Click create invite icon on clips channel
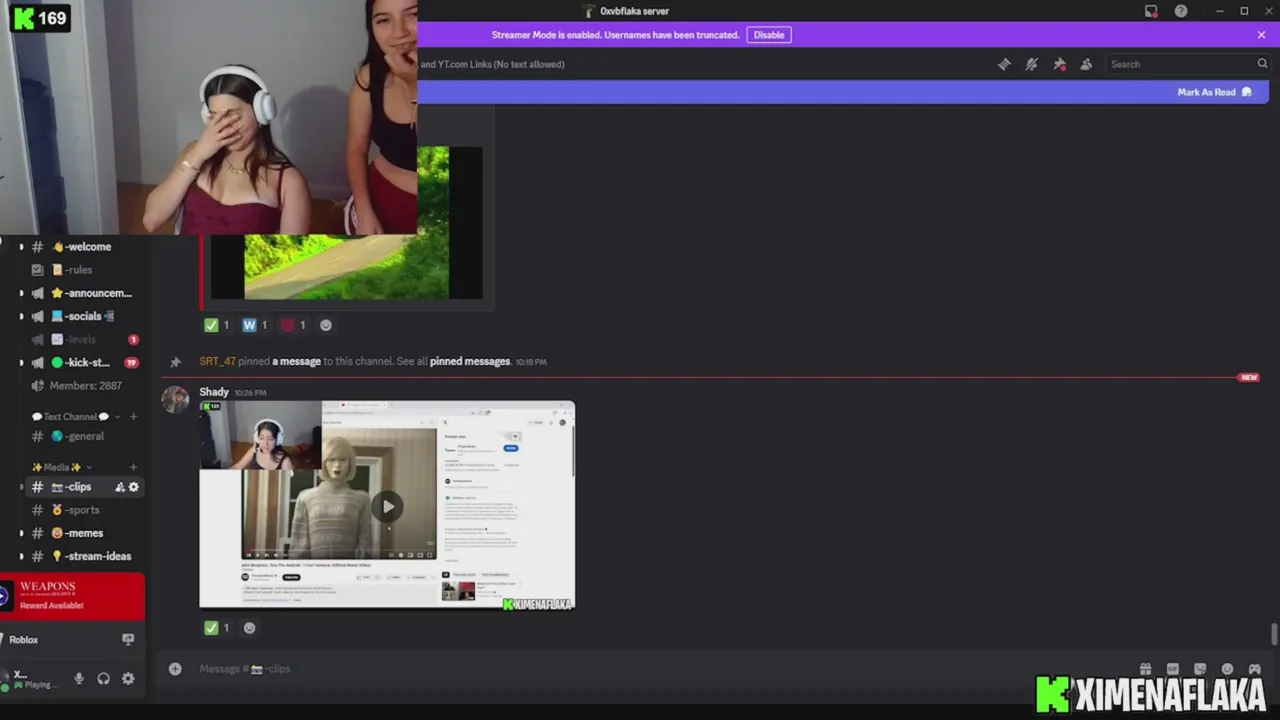The image size is (1280, 720). pos(120,487)
